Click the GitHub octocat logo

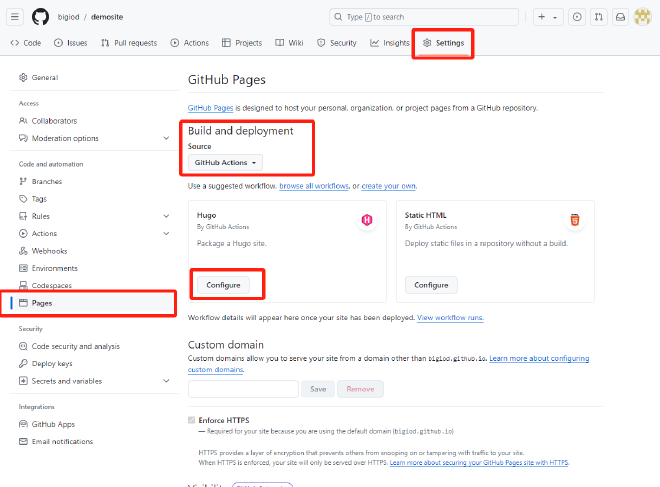[40, 17]
